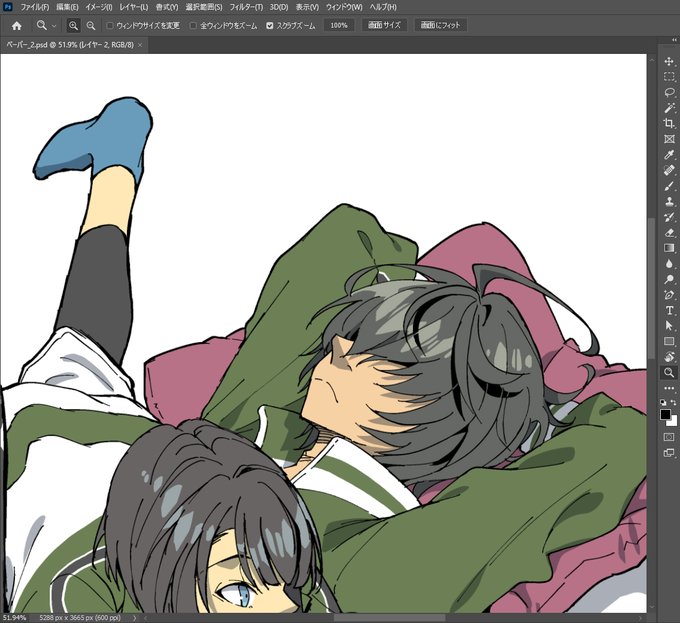
Task: Swap foreground and background colors
Action: pos(673,402)
